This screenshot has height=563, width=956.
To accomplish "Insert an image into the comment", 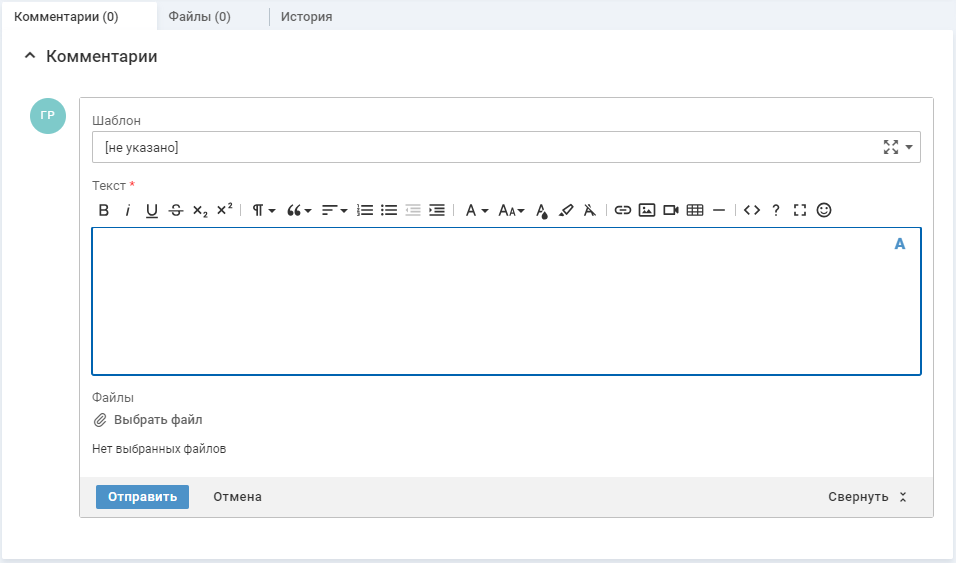I will [x=647, y=210].
